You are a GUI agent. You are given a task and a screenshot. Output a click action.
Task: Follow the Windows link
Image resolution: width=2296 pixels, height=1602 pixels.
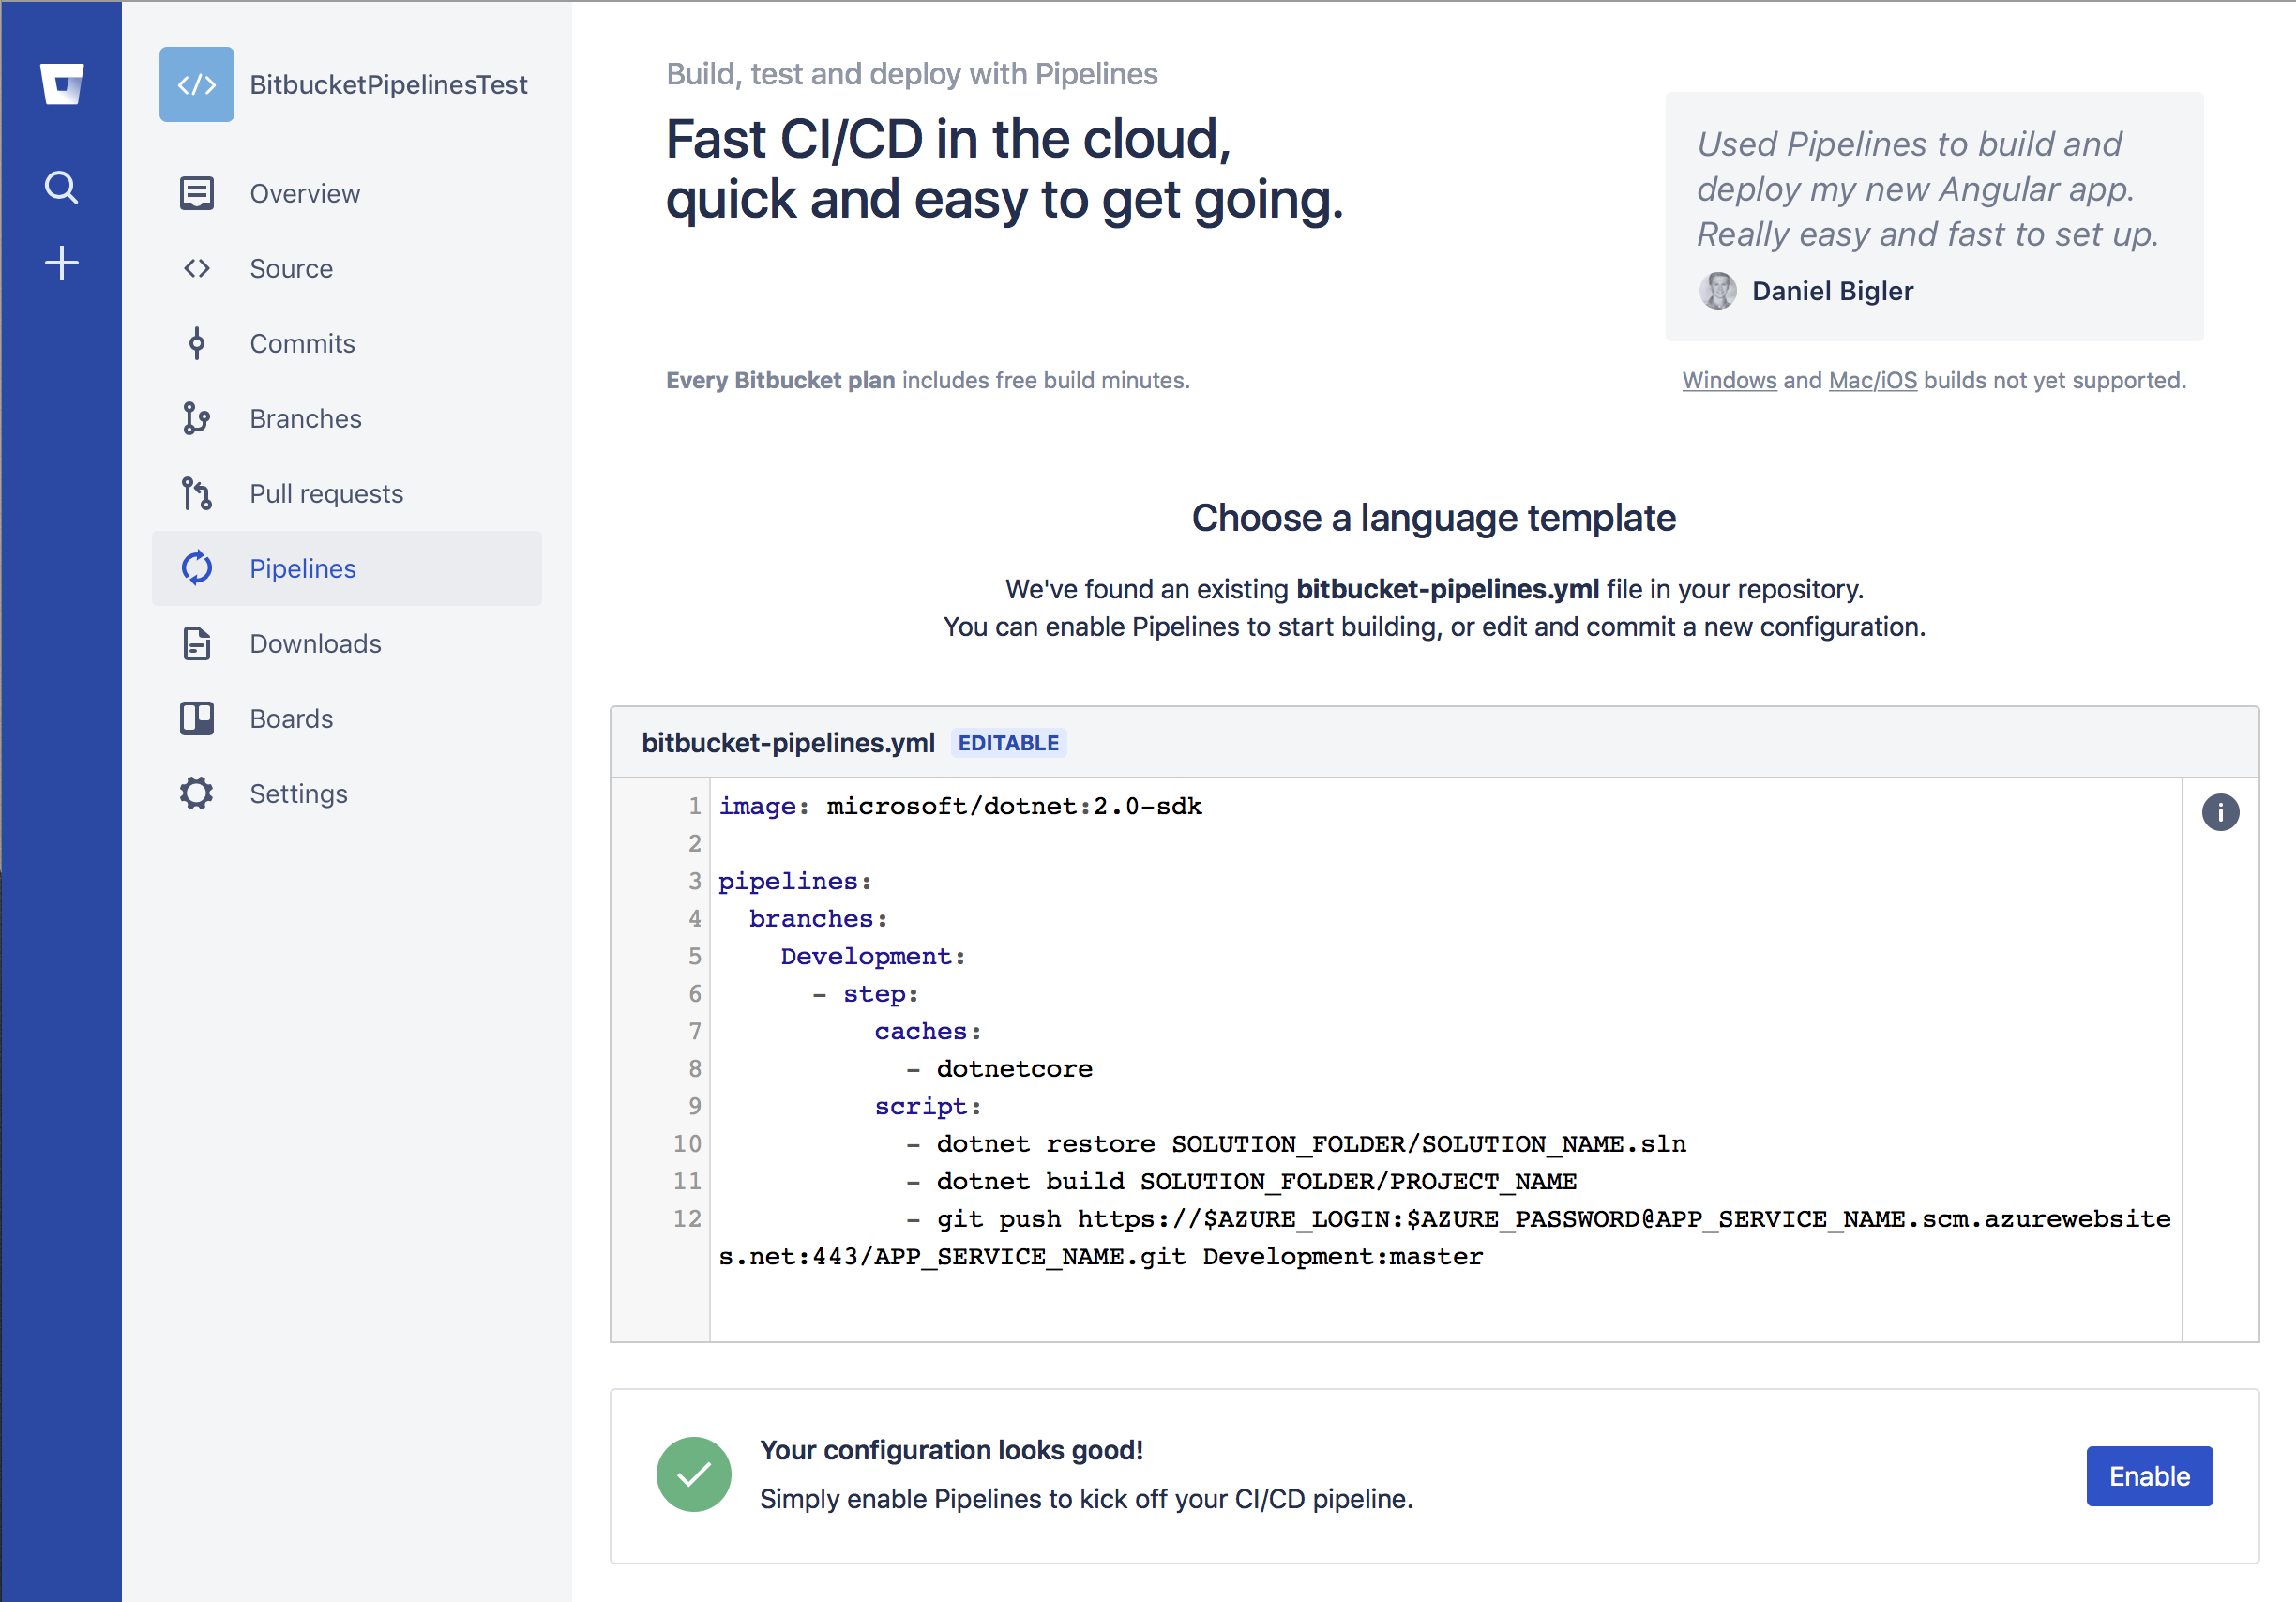pyautogui.click(x=1729, y=381)
